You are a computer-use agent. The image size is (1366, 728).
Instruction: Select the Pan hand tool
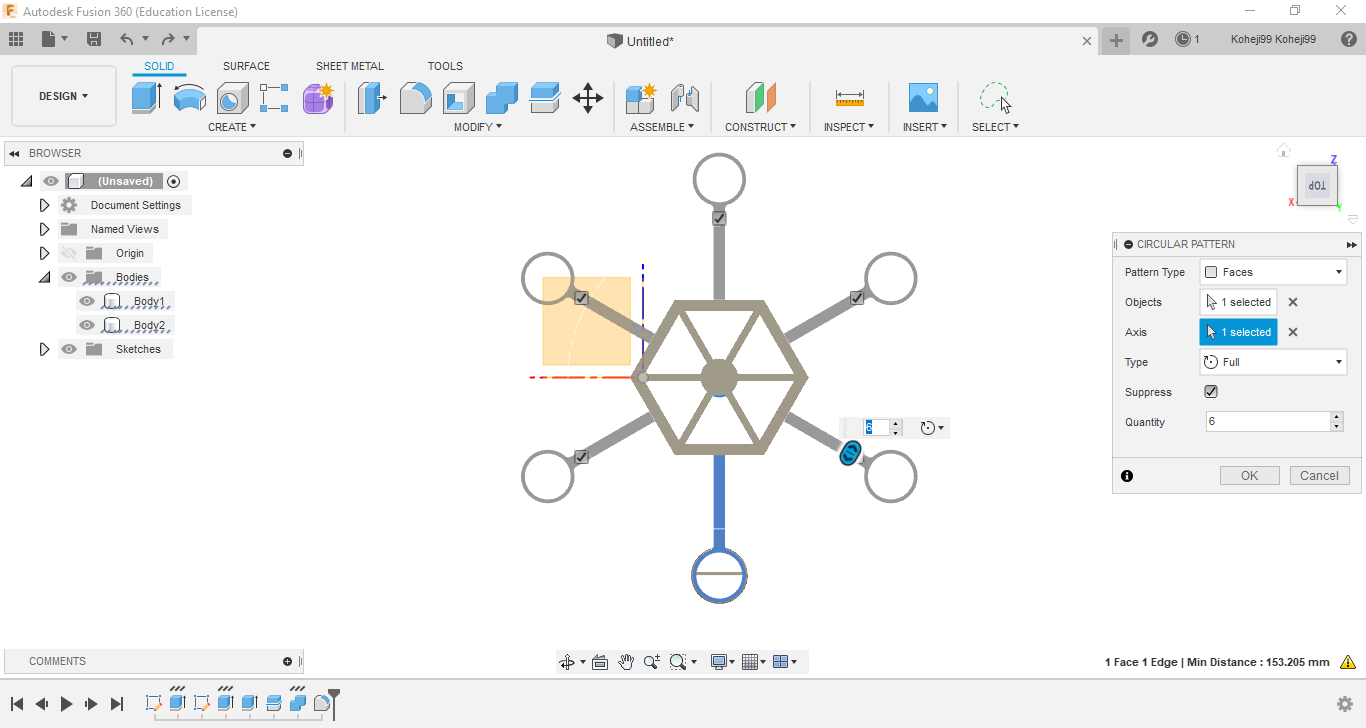point(626,662)
